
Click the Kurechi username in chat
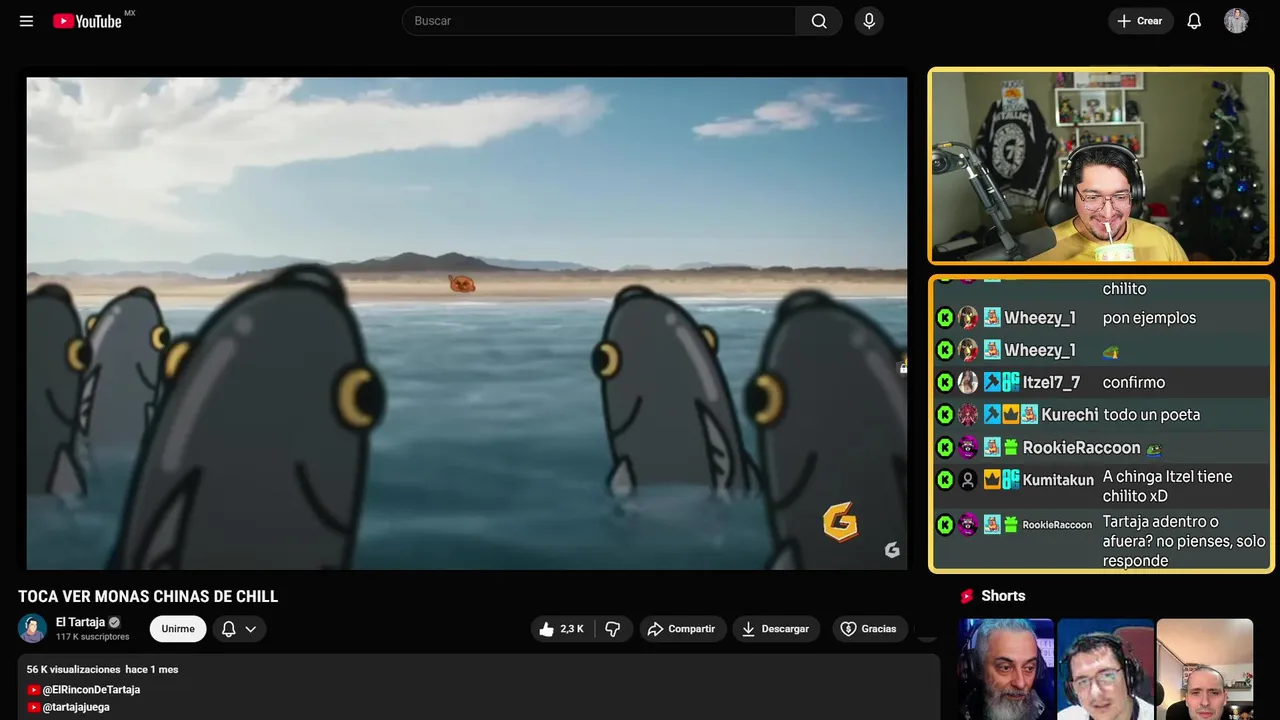click(x=1070, y=415)
